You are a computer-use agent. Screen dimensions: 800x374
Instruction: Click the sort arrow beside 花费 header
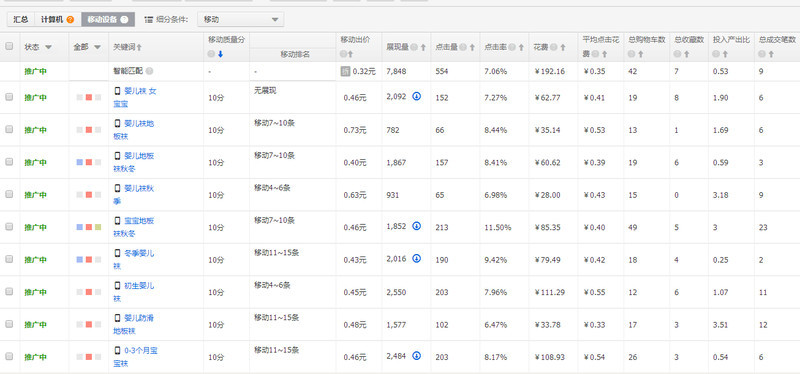coord(563,47)
